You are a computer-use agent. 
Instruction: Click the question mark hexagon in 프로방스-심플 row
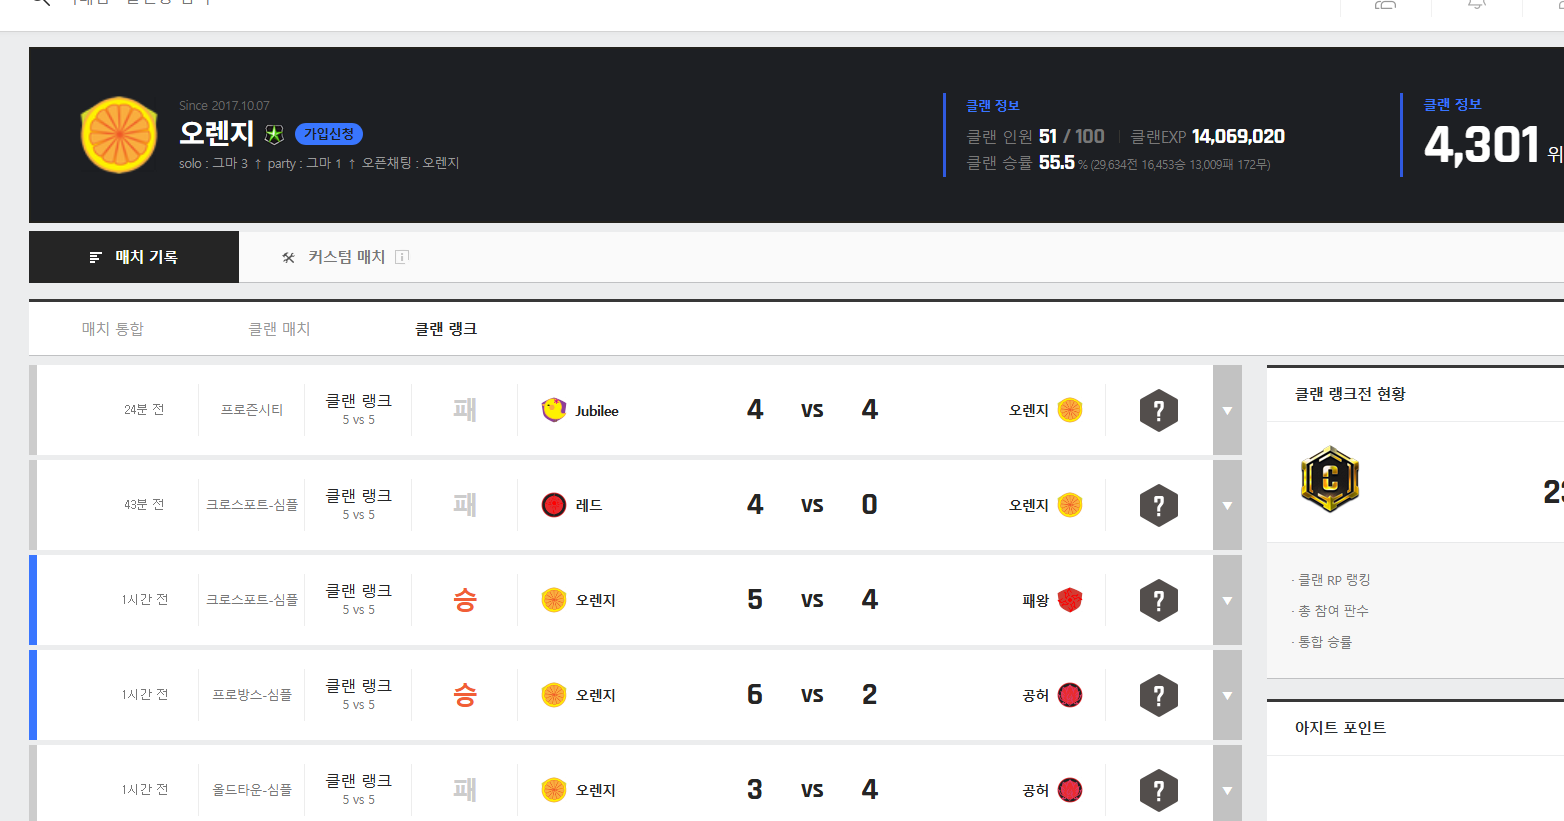click(x=1159, y=695)
